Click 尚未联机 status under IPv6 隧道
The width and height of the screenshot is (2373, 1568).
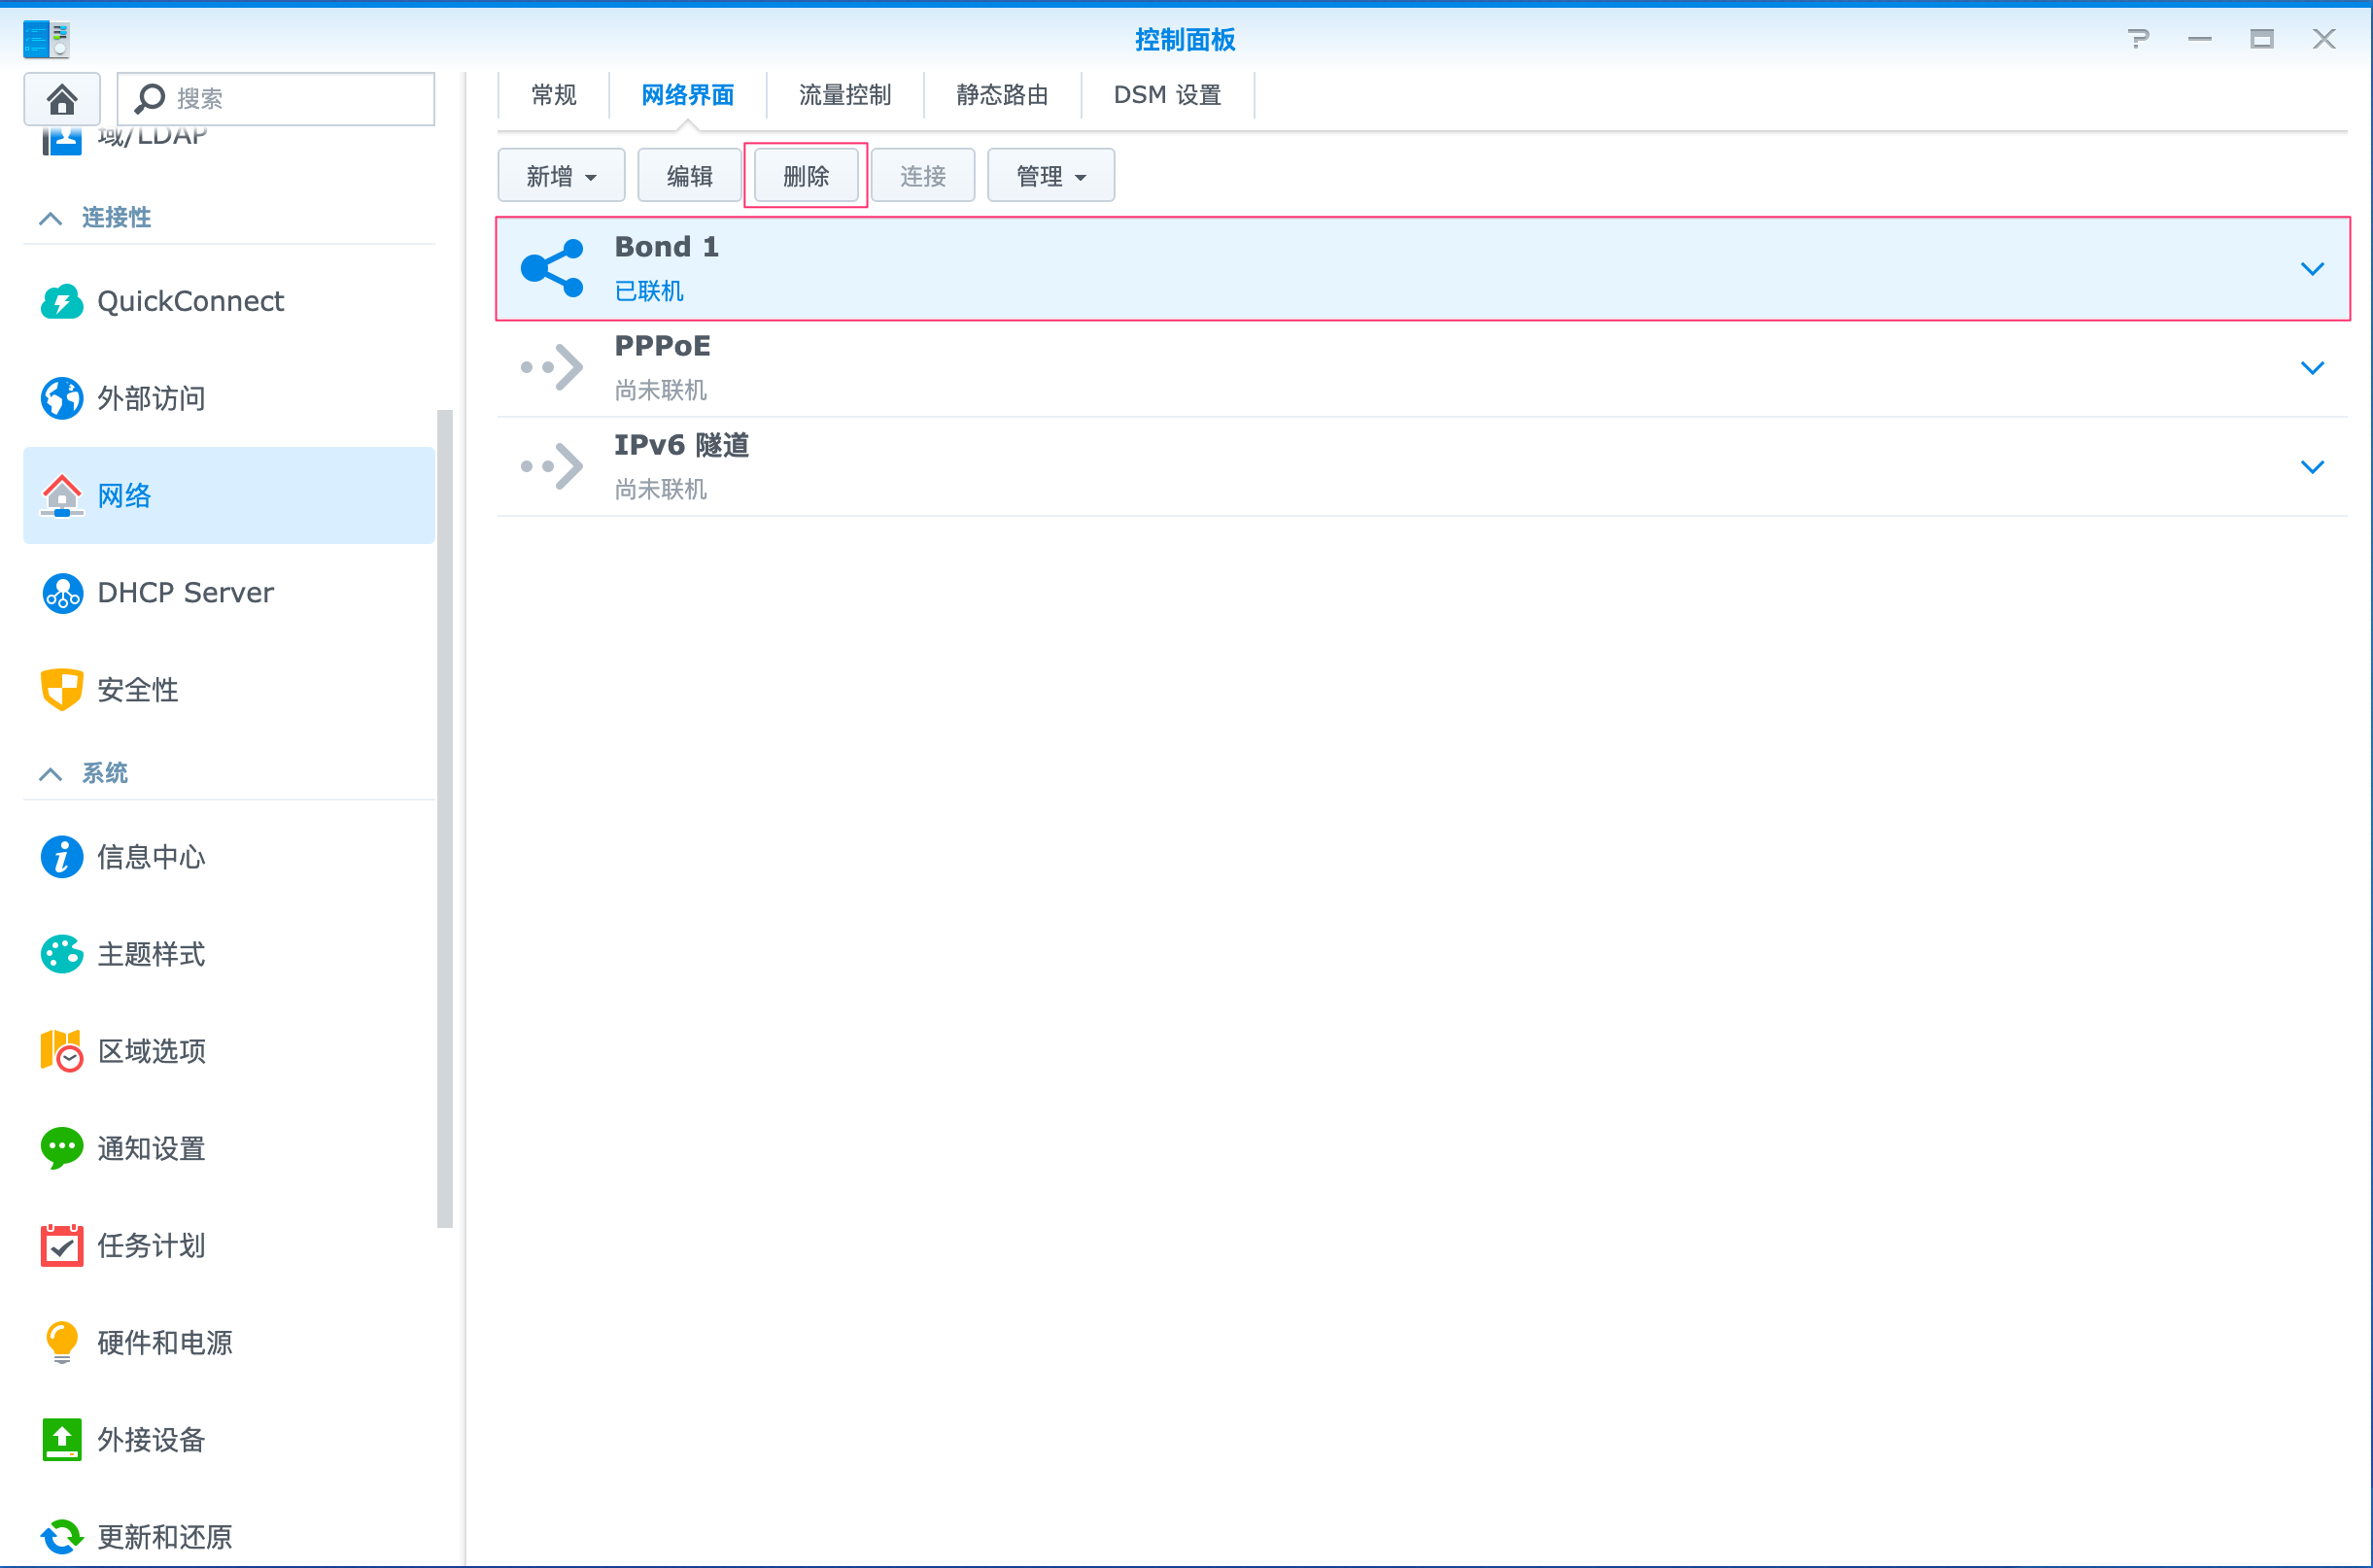pos(661,489)
